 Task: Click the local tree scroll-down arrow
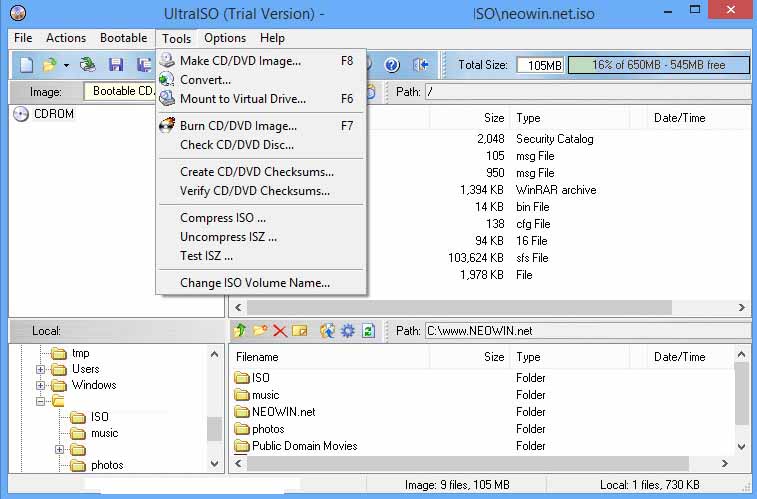[215, 464]
